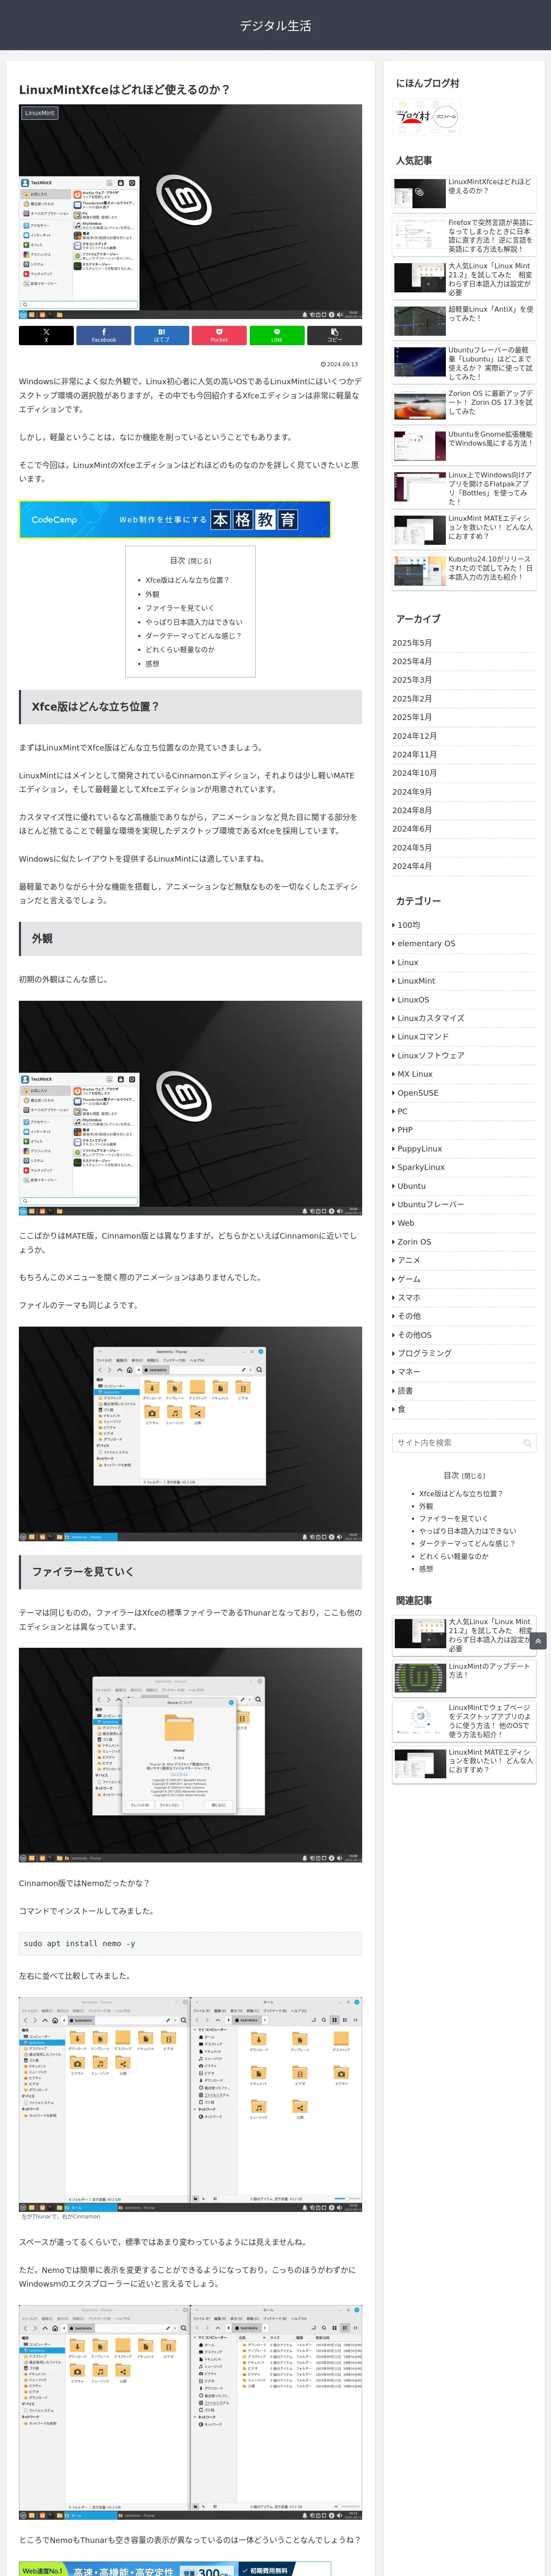551x2576 pixels.
Task: Share the article on X
Action: point(46,335)
